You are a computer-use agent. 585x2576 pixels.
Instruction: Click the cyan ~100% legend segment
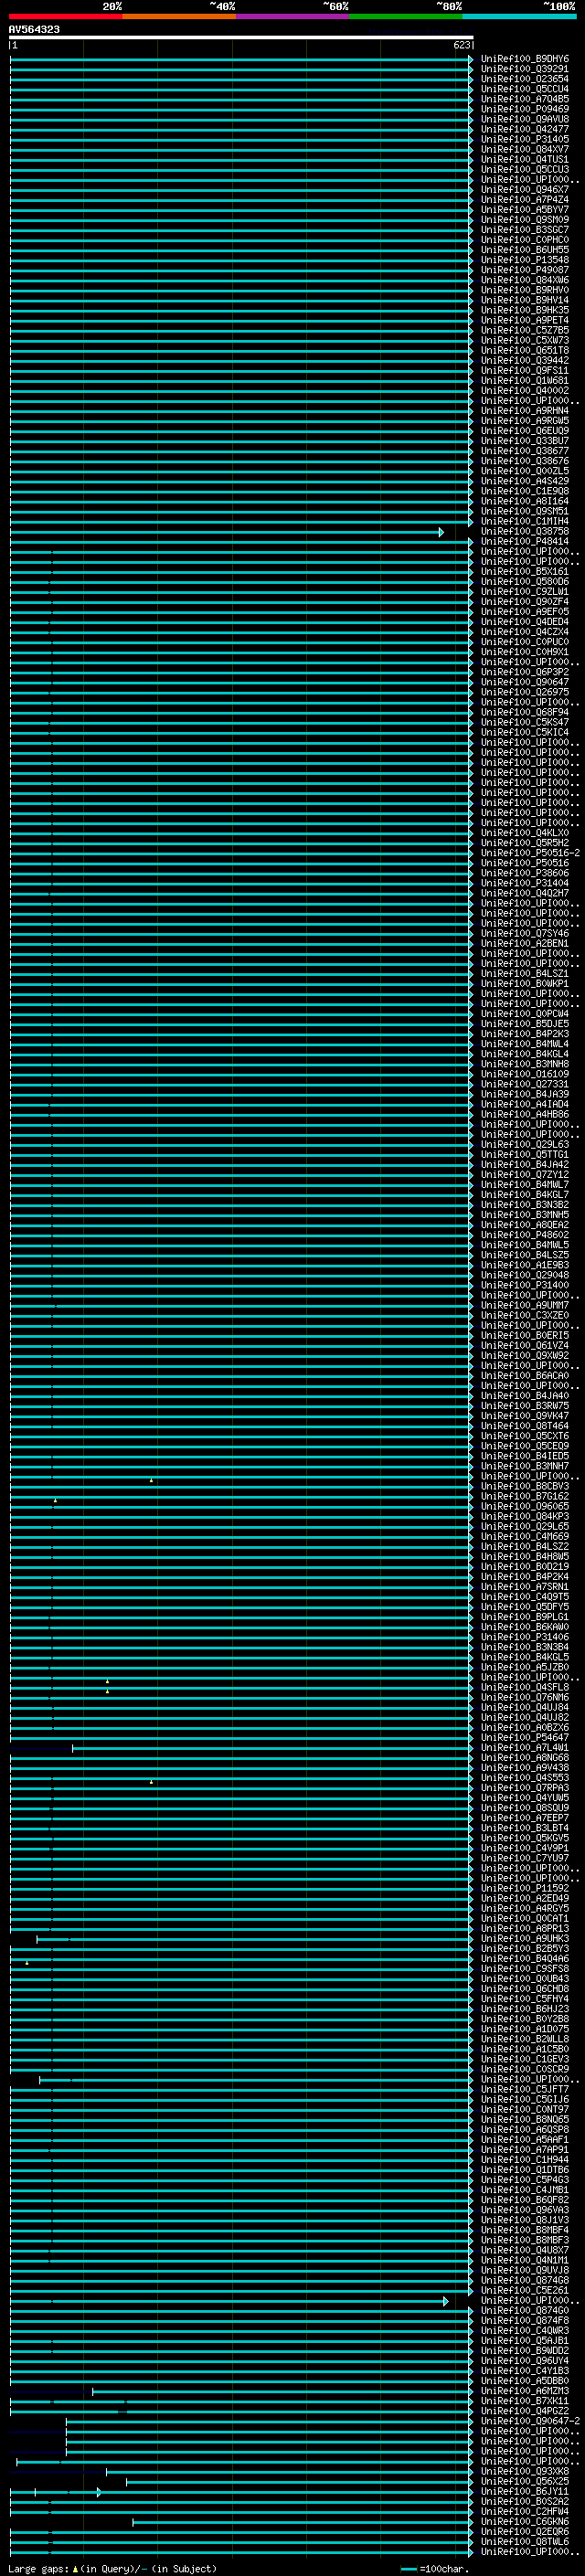coord(519,16)
